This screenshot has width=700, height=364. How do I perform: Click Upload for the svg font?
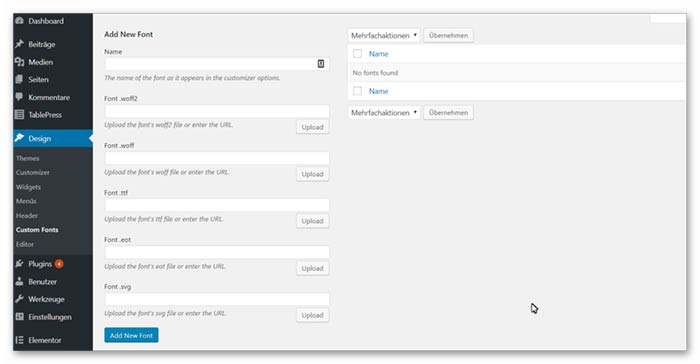(312, 315)
